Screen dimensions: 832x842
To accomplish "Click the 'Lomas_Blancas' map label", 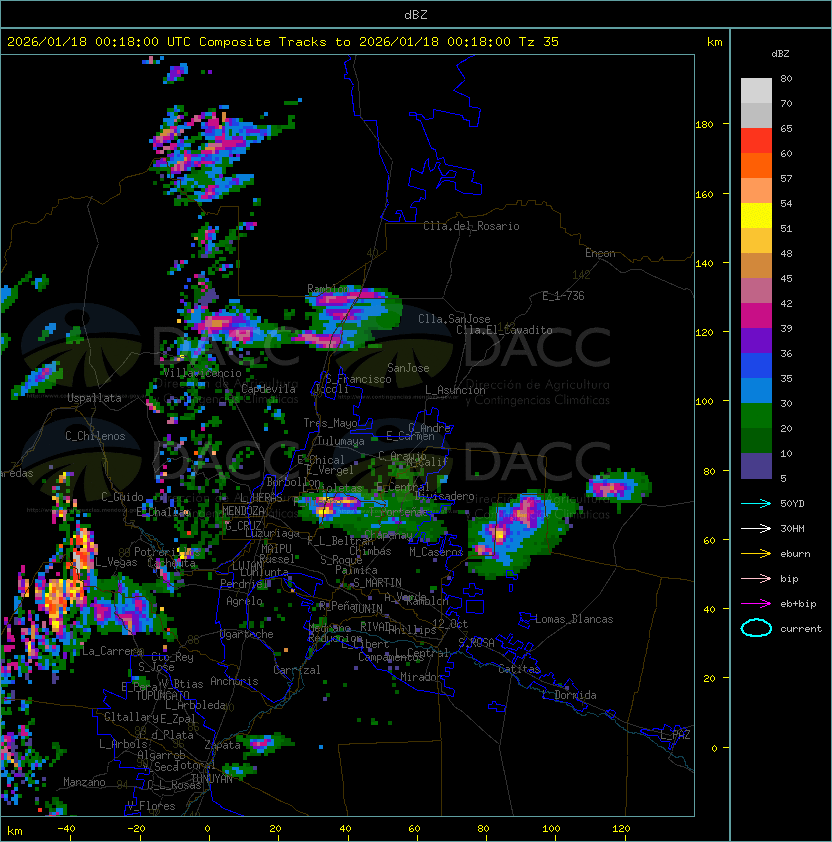I will click(574, 619).
